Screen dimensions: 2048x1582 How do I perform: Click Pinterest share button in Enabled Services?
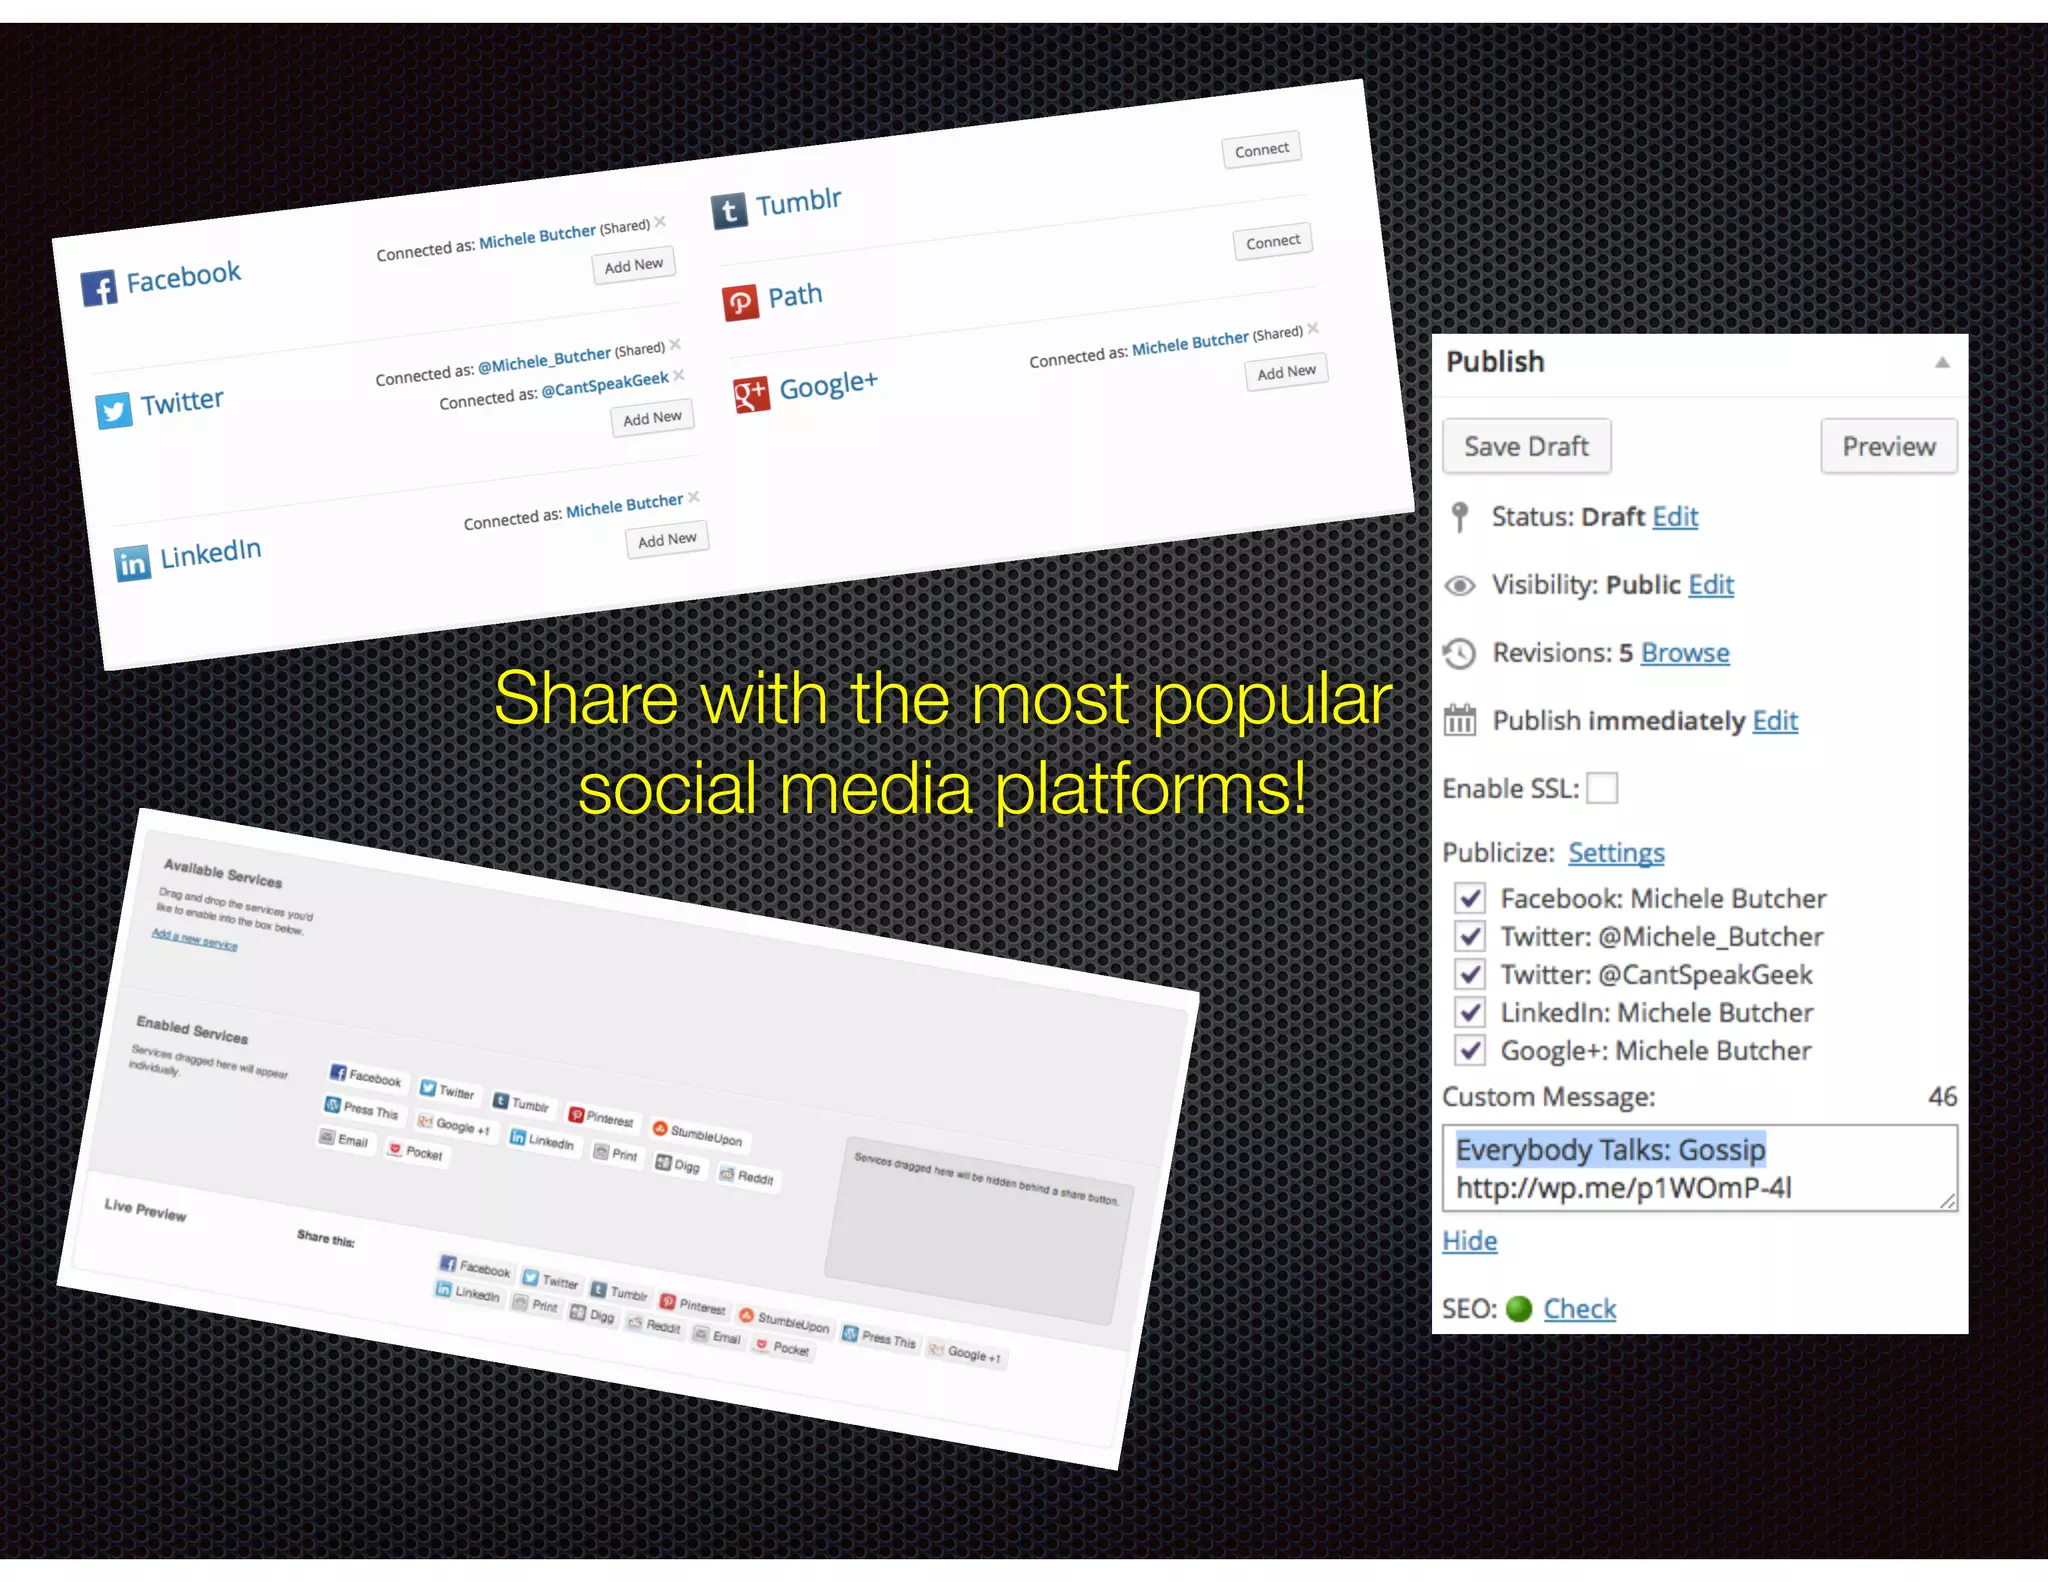601,1117
